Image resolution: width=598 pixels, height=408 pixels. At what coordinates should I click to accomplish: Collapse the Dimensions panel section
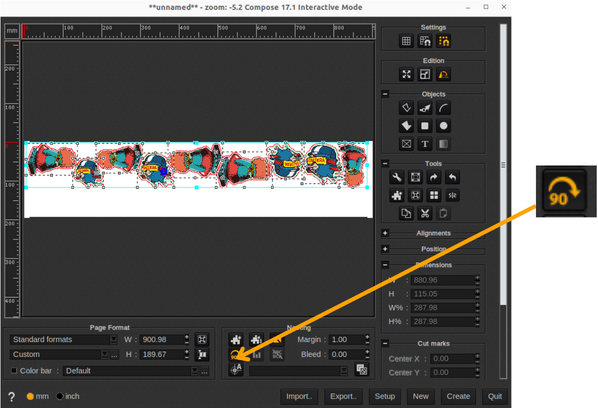385,265
